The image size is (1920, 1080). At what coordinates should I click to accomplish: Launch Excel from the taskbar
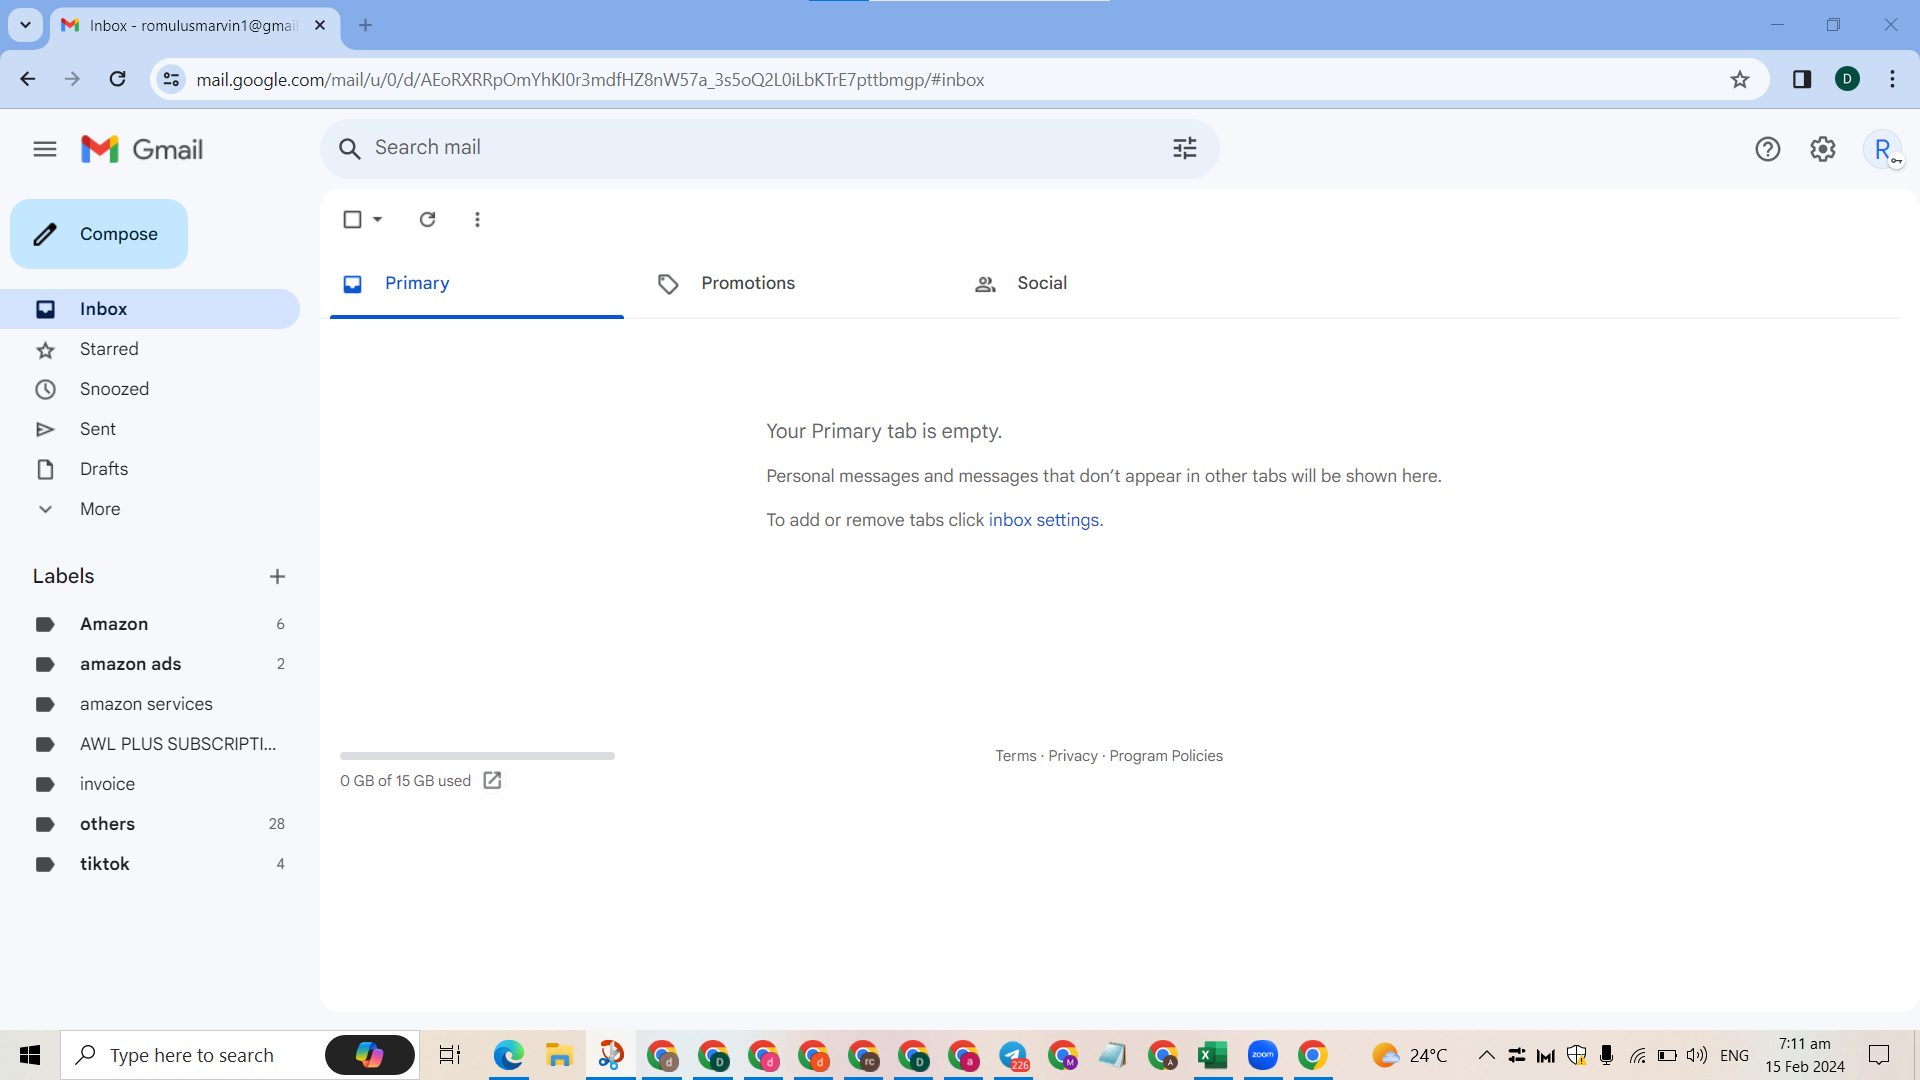click(1213, 1055)
